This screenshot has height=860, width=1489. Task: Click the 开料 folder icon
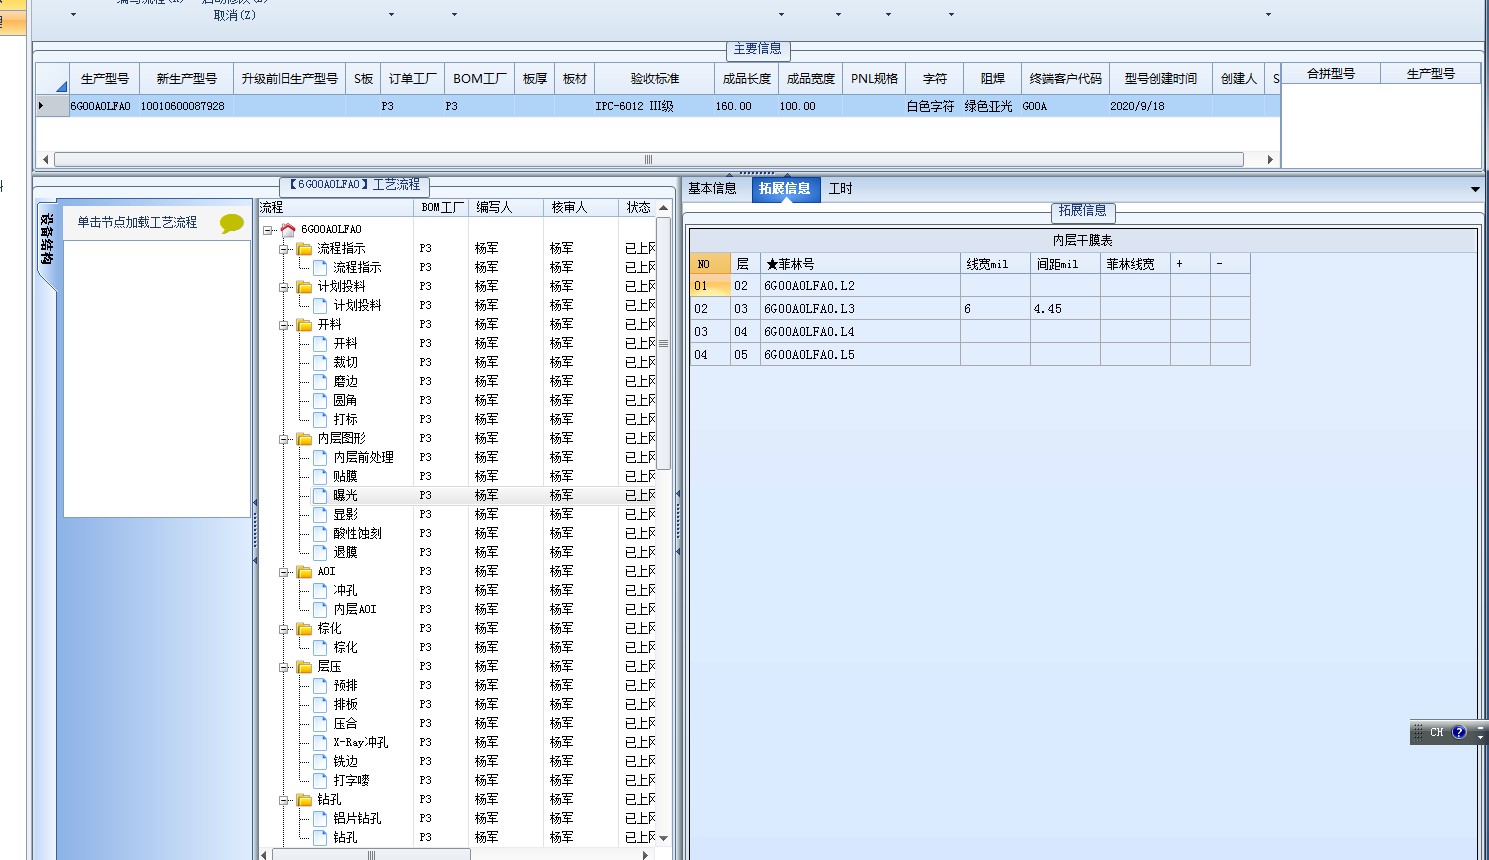click(304, 324)
